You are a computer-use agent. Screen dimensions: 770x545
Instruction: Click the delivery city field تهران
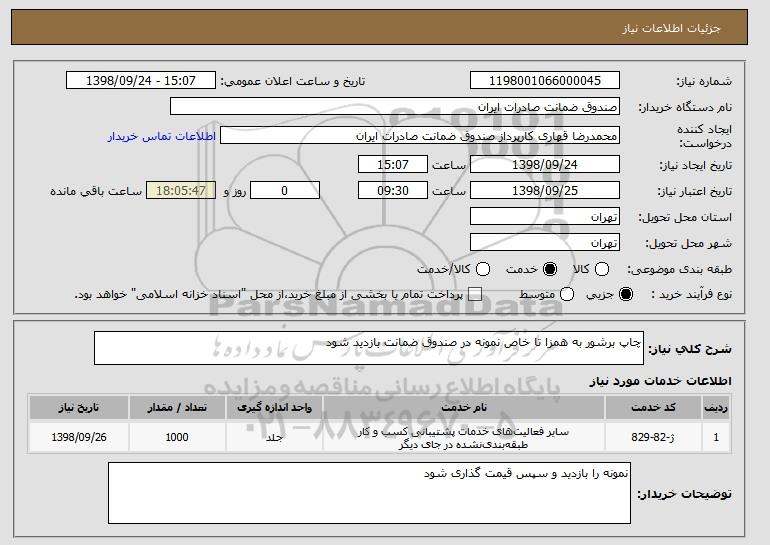click(545, 243)
